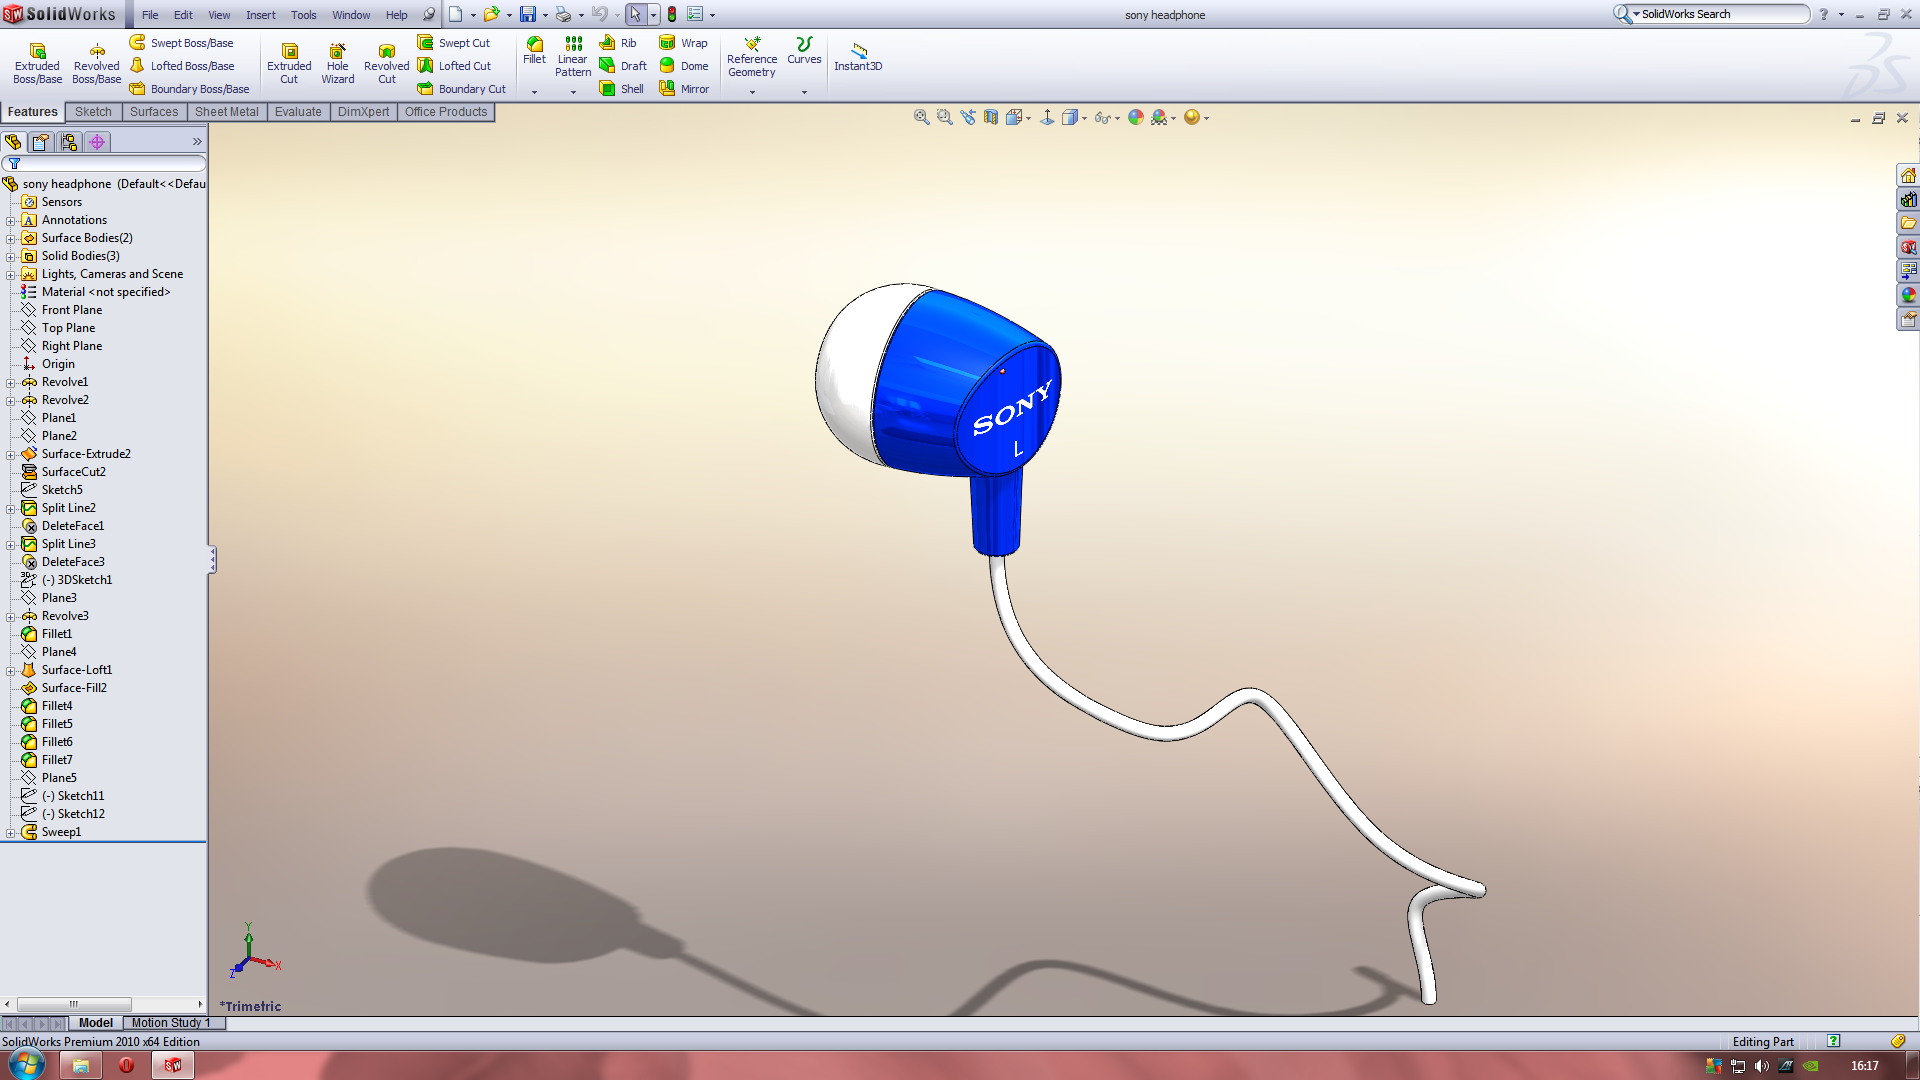Open the PropertyManager tab icon
The image size is (1920, 1080).
[x=41, y=142]
